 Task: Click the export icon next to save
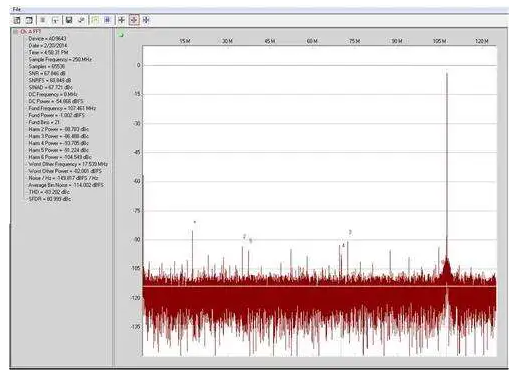[81, 20]
